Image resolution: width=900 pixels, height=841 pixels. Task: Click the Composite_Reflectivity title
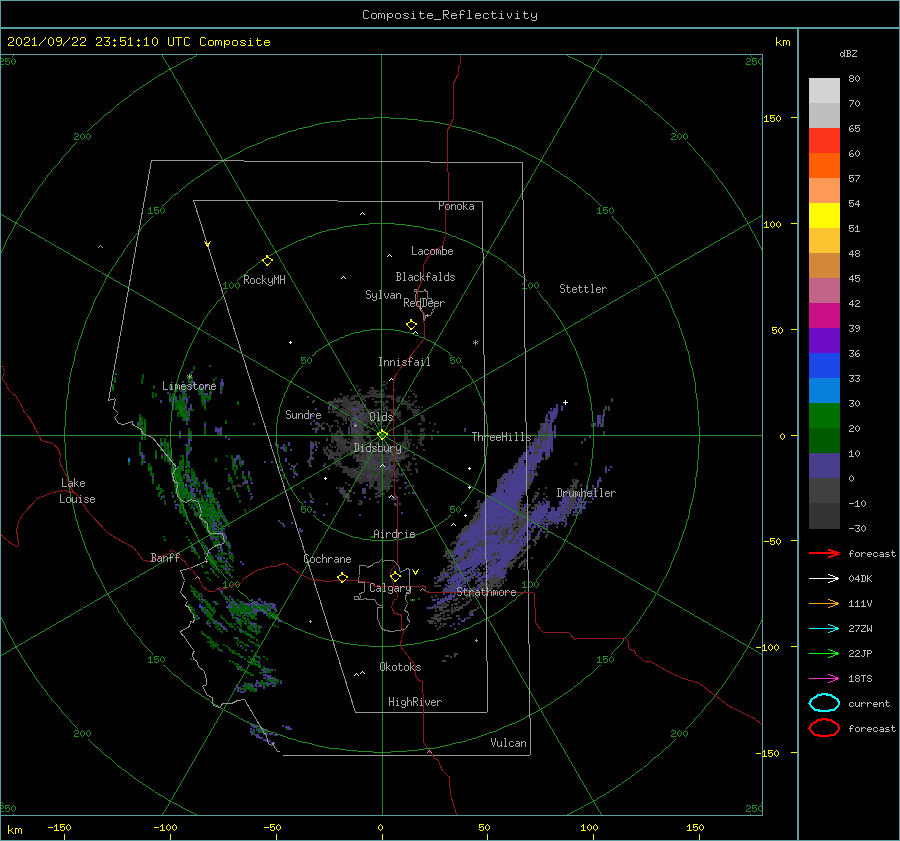[450, 15]
